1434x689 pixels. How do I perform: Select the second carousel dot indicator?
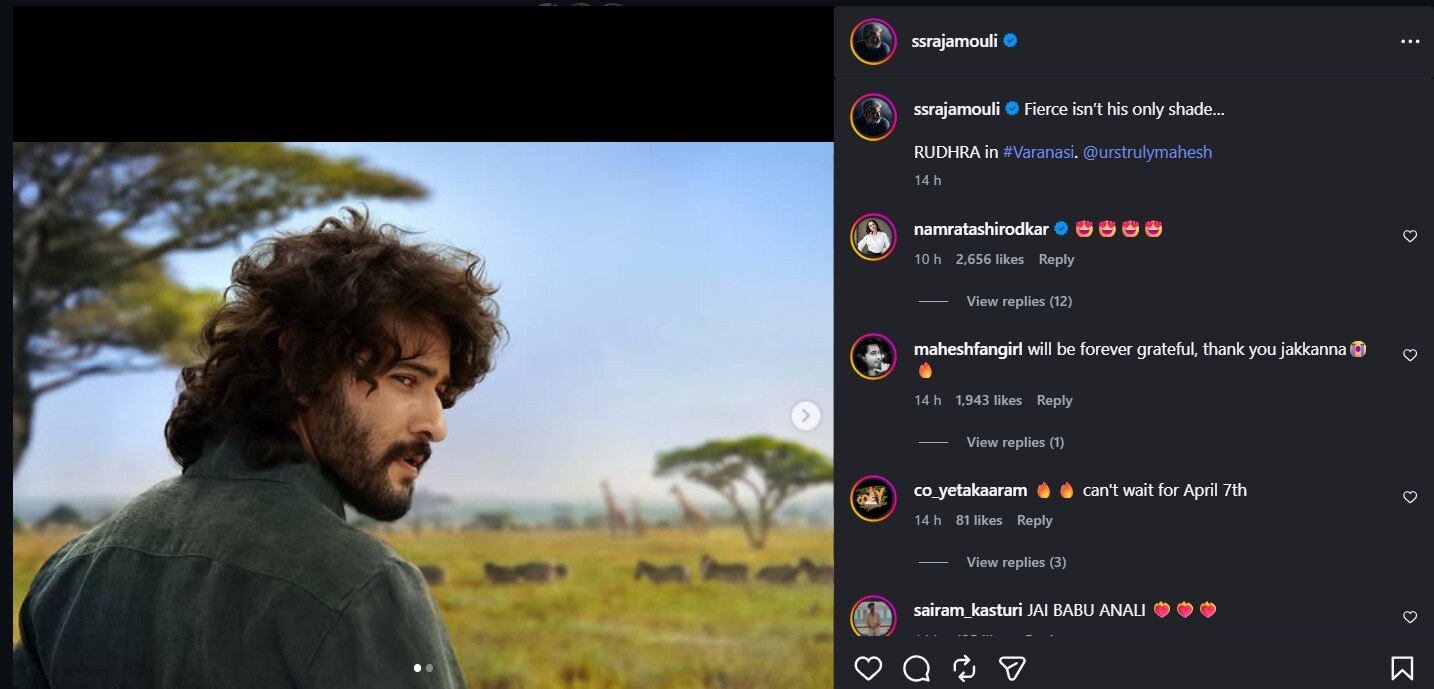pos(429,667)
